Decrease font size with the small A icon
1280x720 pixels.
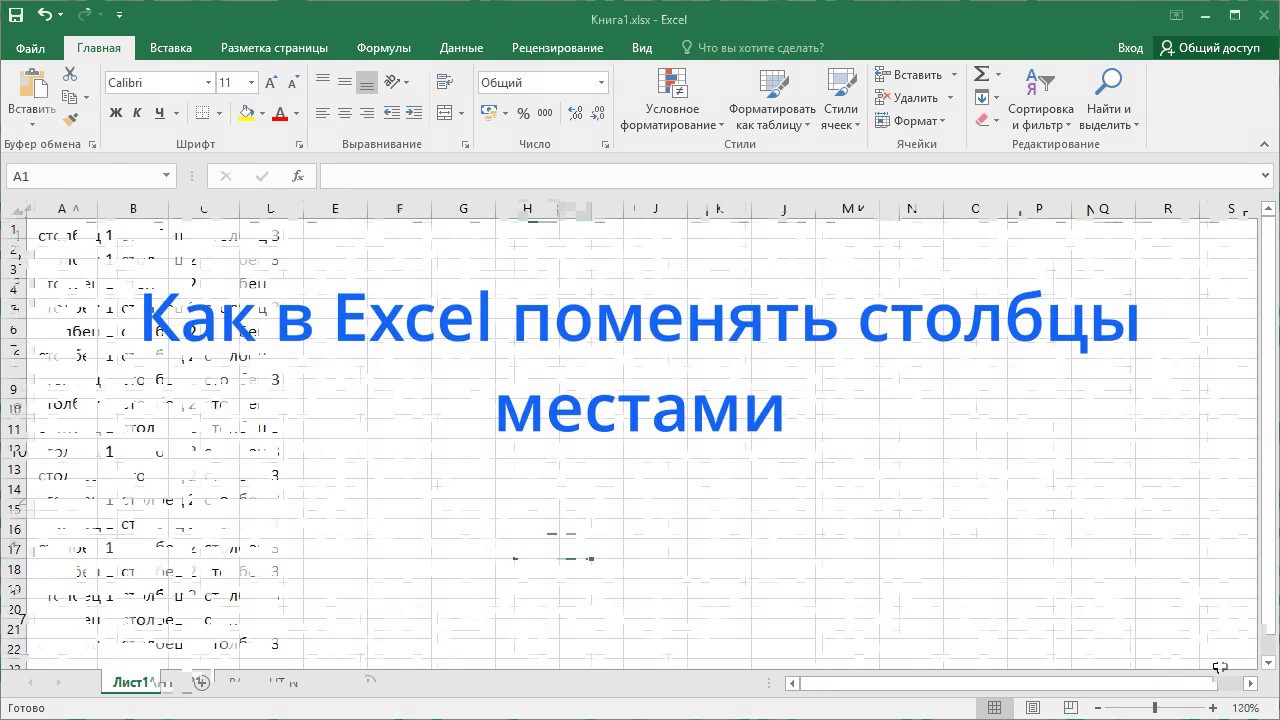coord(294,83)
